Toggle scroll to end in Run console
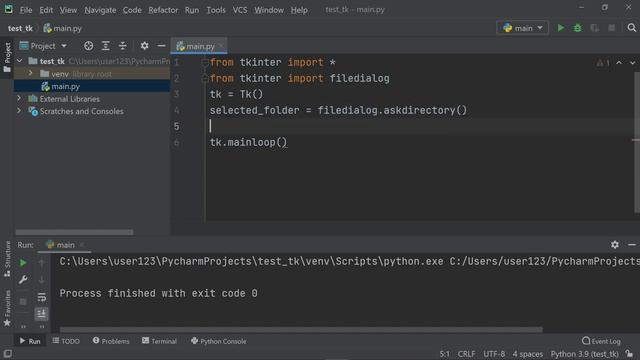The height and width of the screenshot is (360, 640). click(41, 313)
